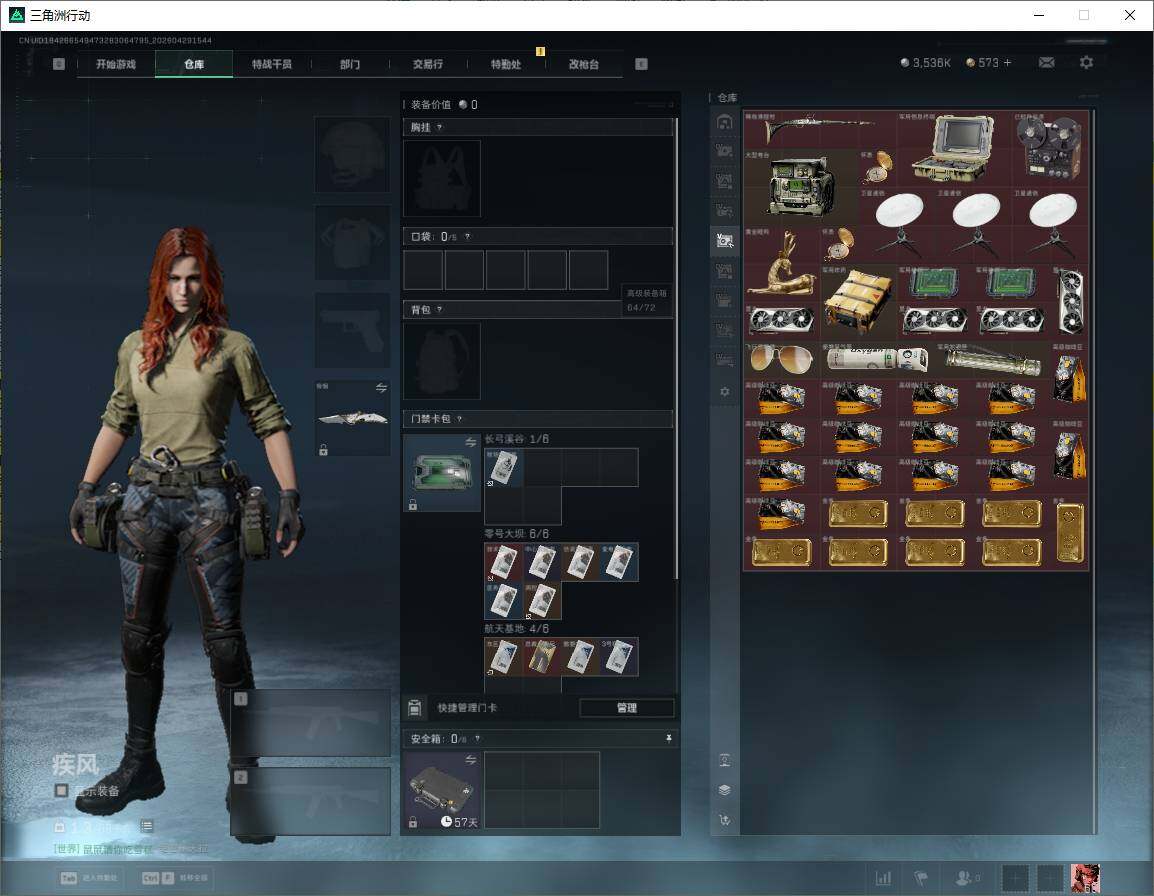Select the large military radio item
Image resolution: width=1154 pixels, height=896 pixels.
(x=800, y=187)
